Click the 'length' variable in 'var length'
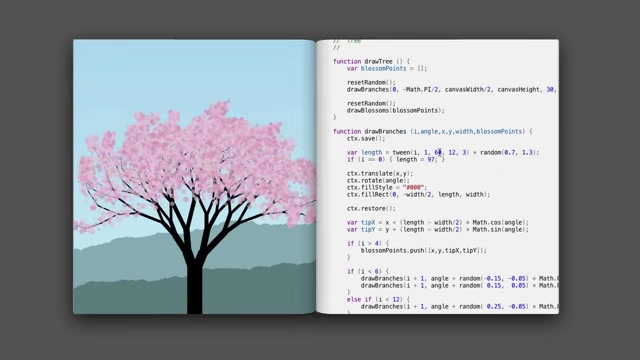This screenshot has width=640, height=360. (371, 152)
